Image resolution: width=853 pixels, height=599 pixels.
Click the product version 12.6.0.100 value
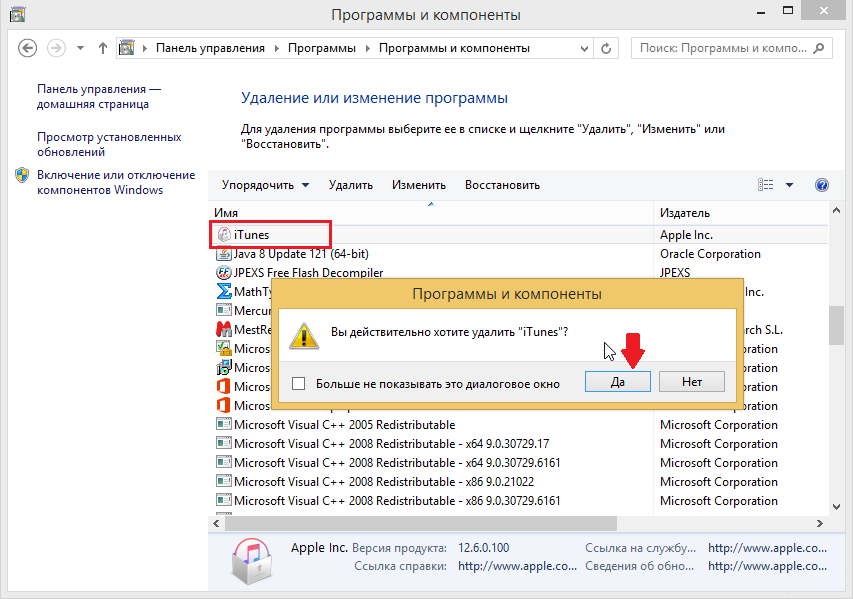coord(484,548)
